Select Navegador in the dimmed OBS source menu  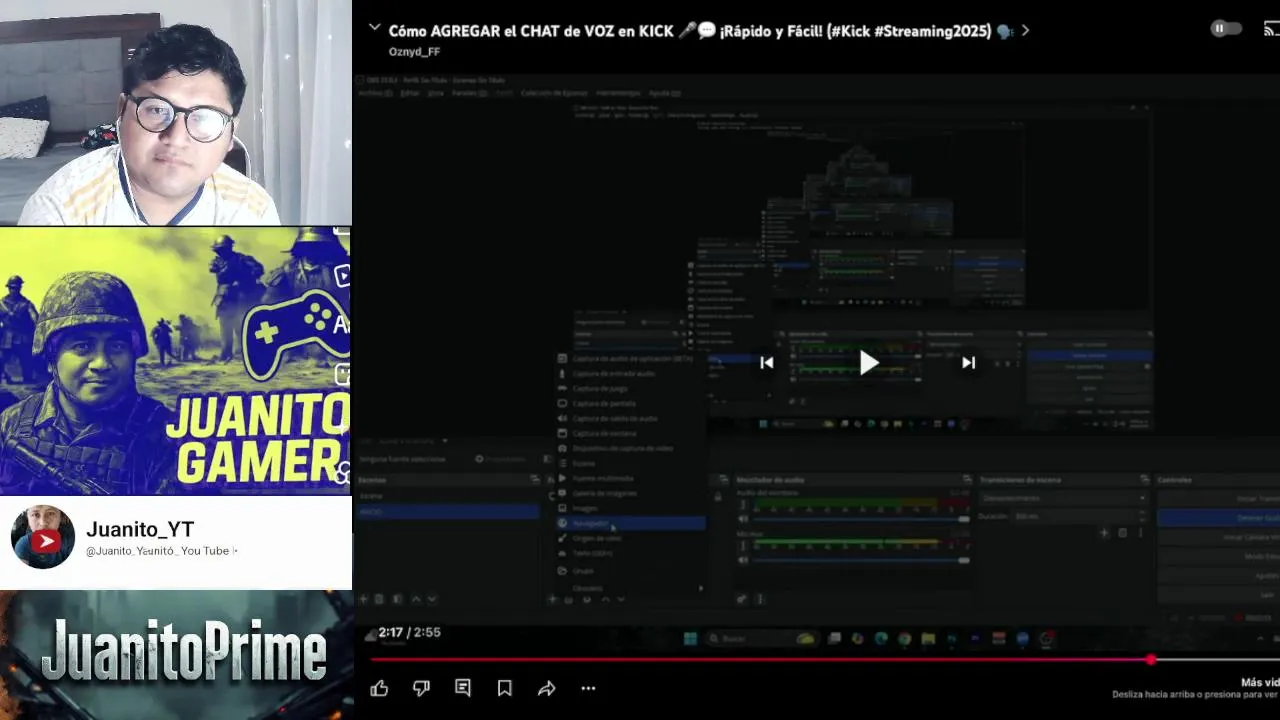click(x=630, y=523)
